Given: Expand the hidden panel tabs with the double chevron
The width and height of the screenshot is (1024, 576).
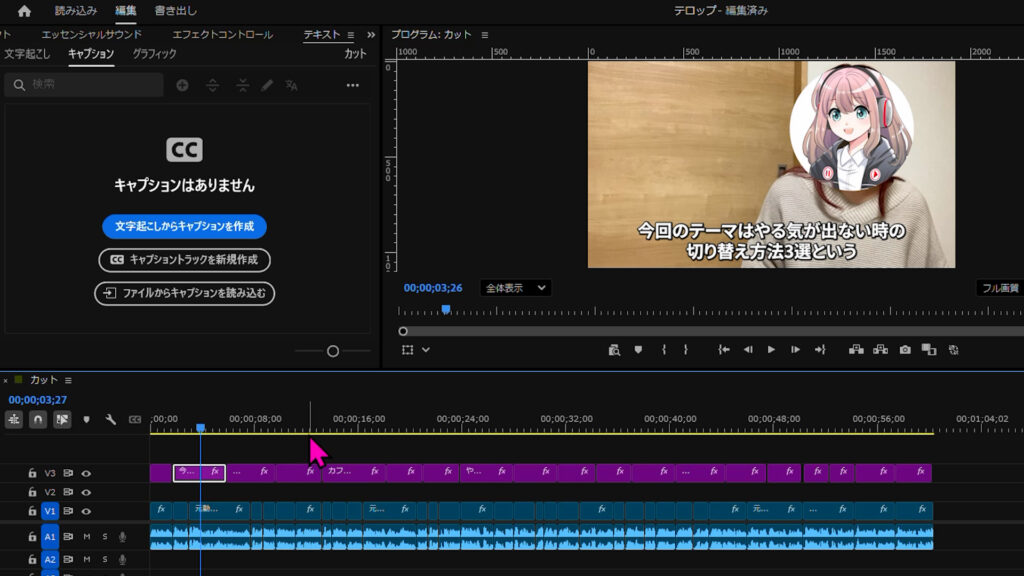Looking at the screenshot, I should click(x=371, y=35).
